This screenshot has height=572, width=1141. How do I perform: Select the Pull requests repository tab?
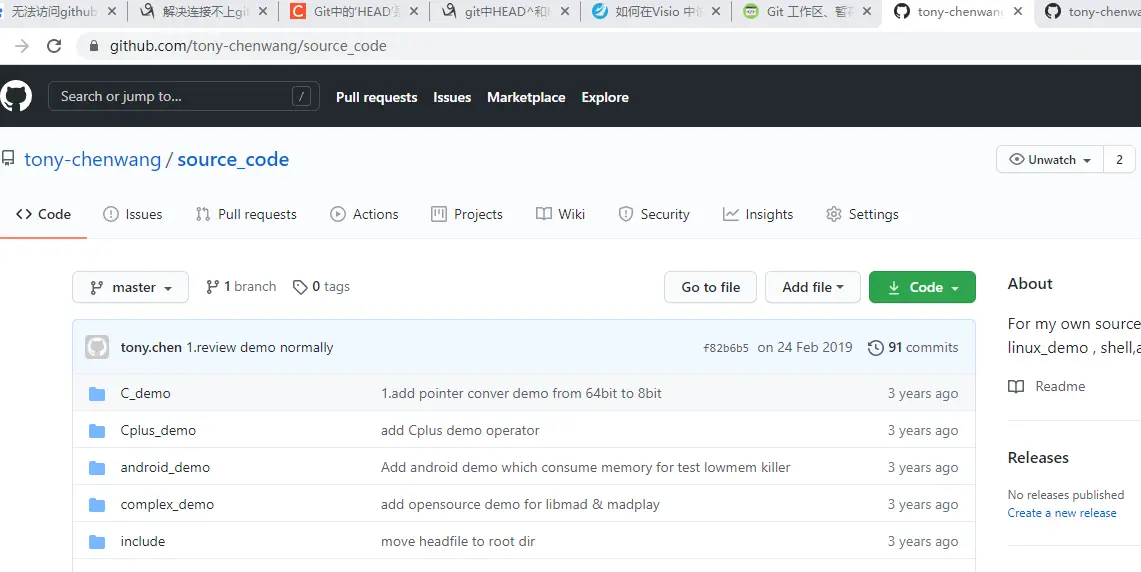(246, 214)
